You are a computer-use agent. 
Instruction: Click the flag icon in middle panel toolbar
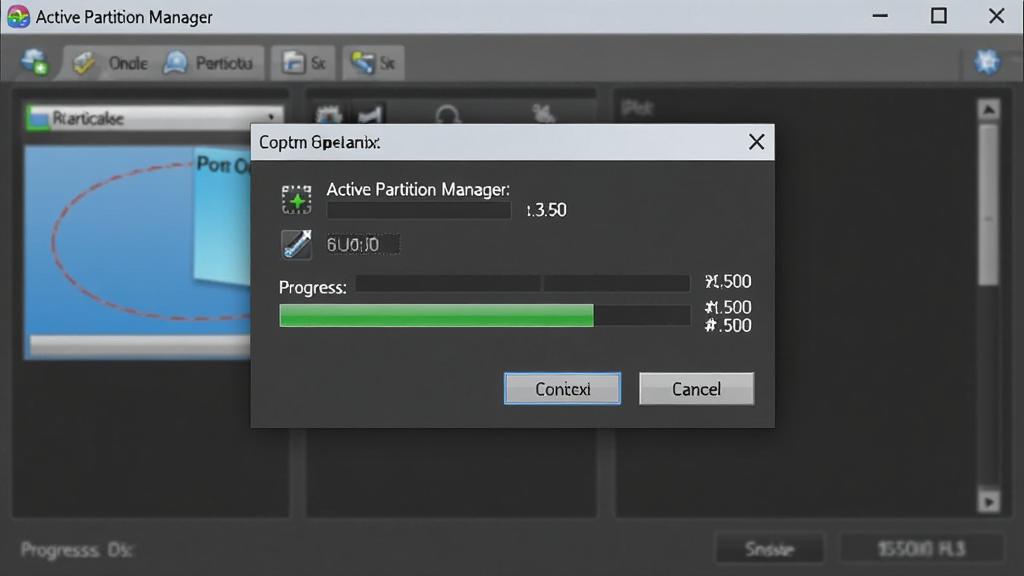point(370,116)
